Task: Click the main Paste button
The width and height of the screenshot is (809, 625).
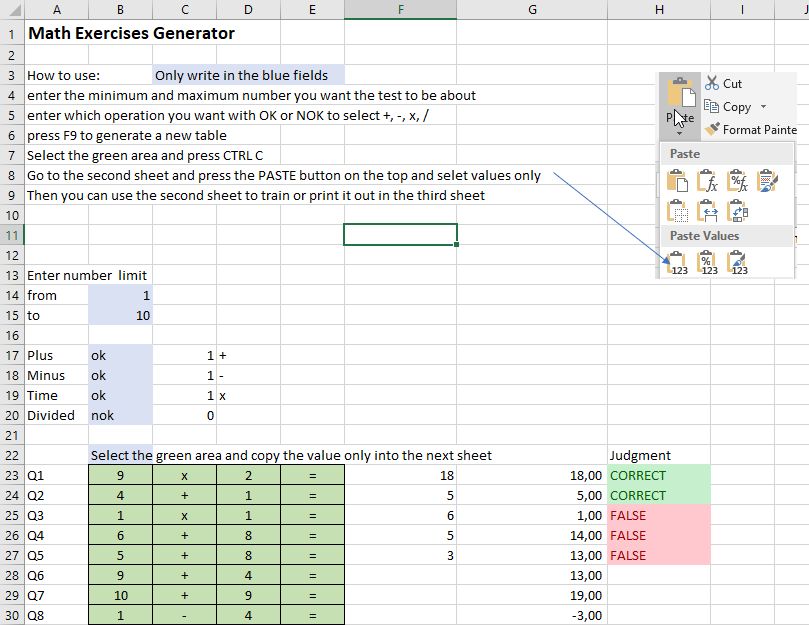Action: (680, 95)
